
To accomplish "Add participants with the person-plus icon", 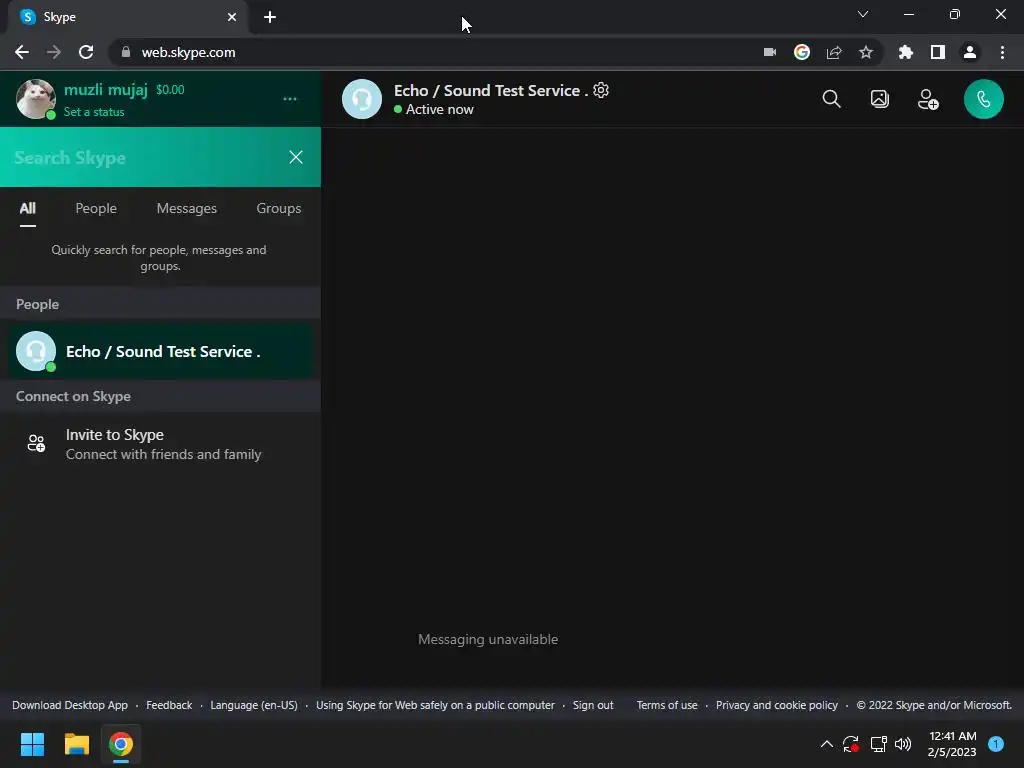I will click(928, 99).
